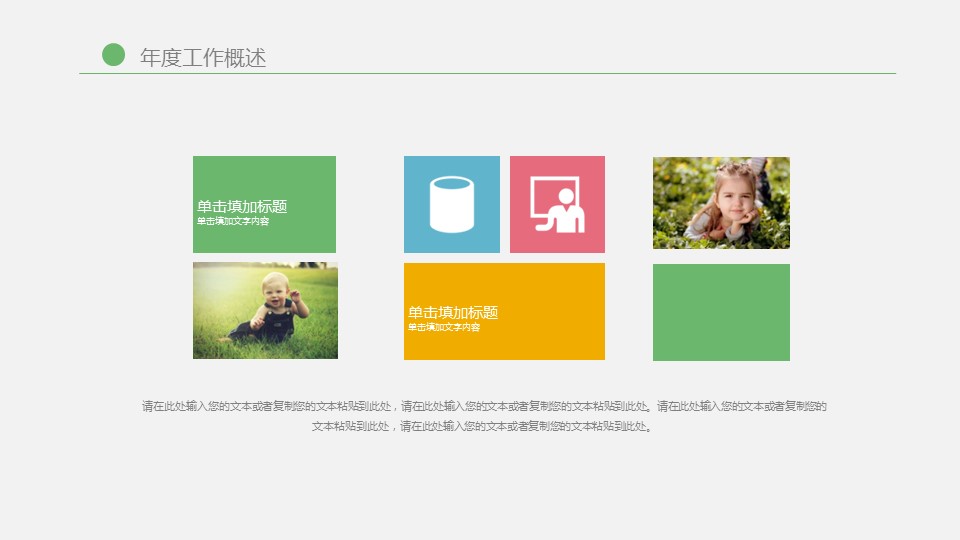Select the slide title 年度工作概述
The image size is (960, 540).
click(203, 58)
